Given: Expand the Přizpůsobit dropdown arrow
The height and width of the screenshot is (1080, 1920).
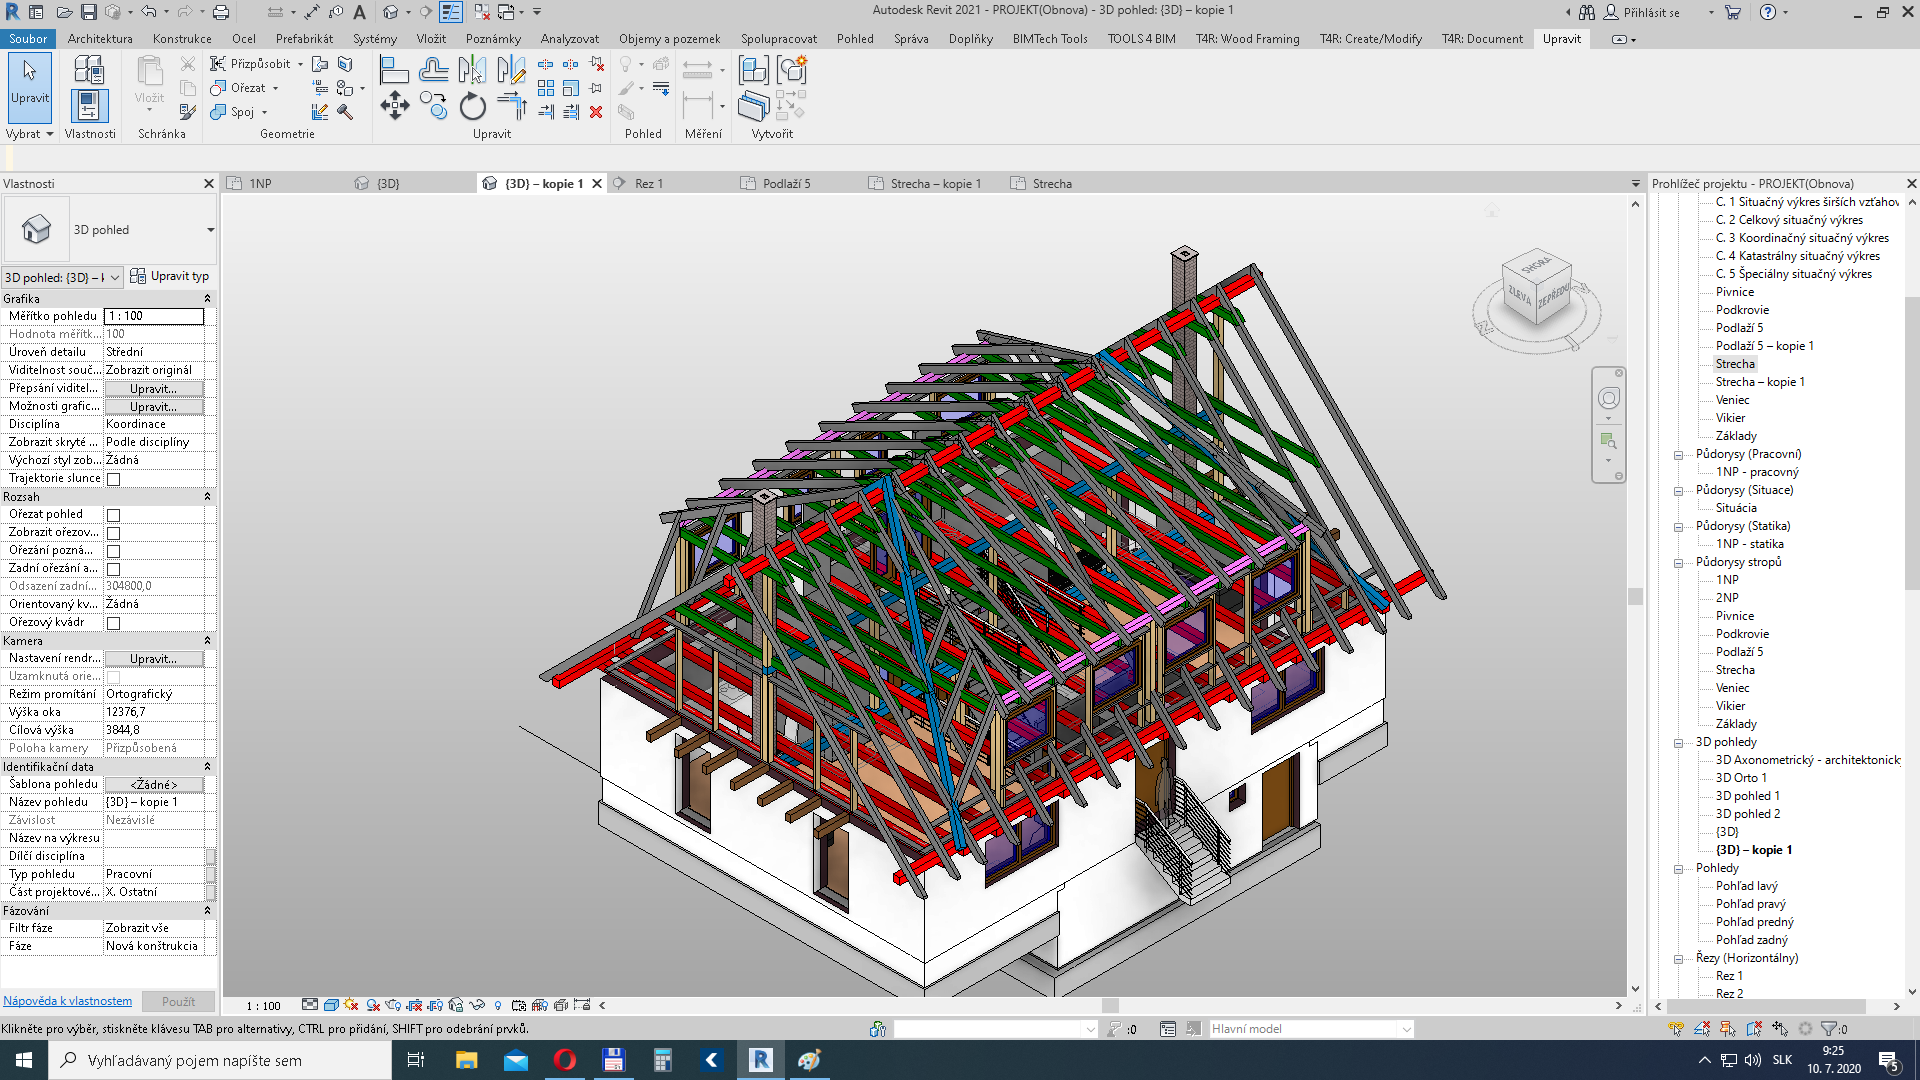Looking at the screenshot, I should click(300, 64).
